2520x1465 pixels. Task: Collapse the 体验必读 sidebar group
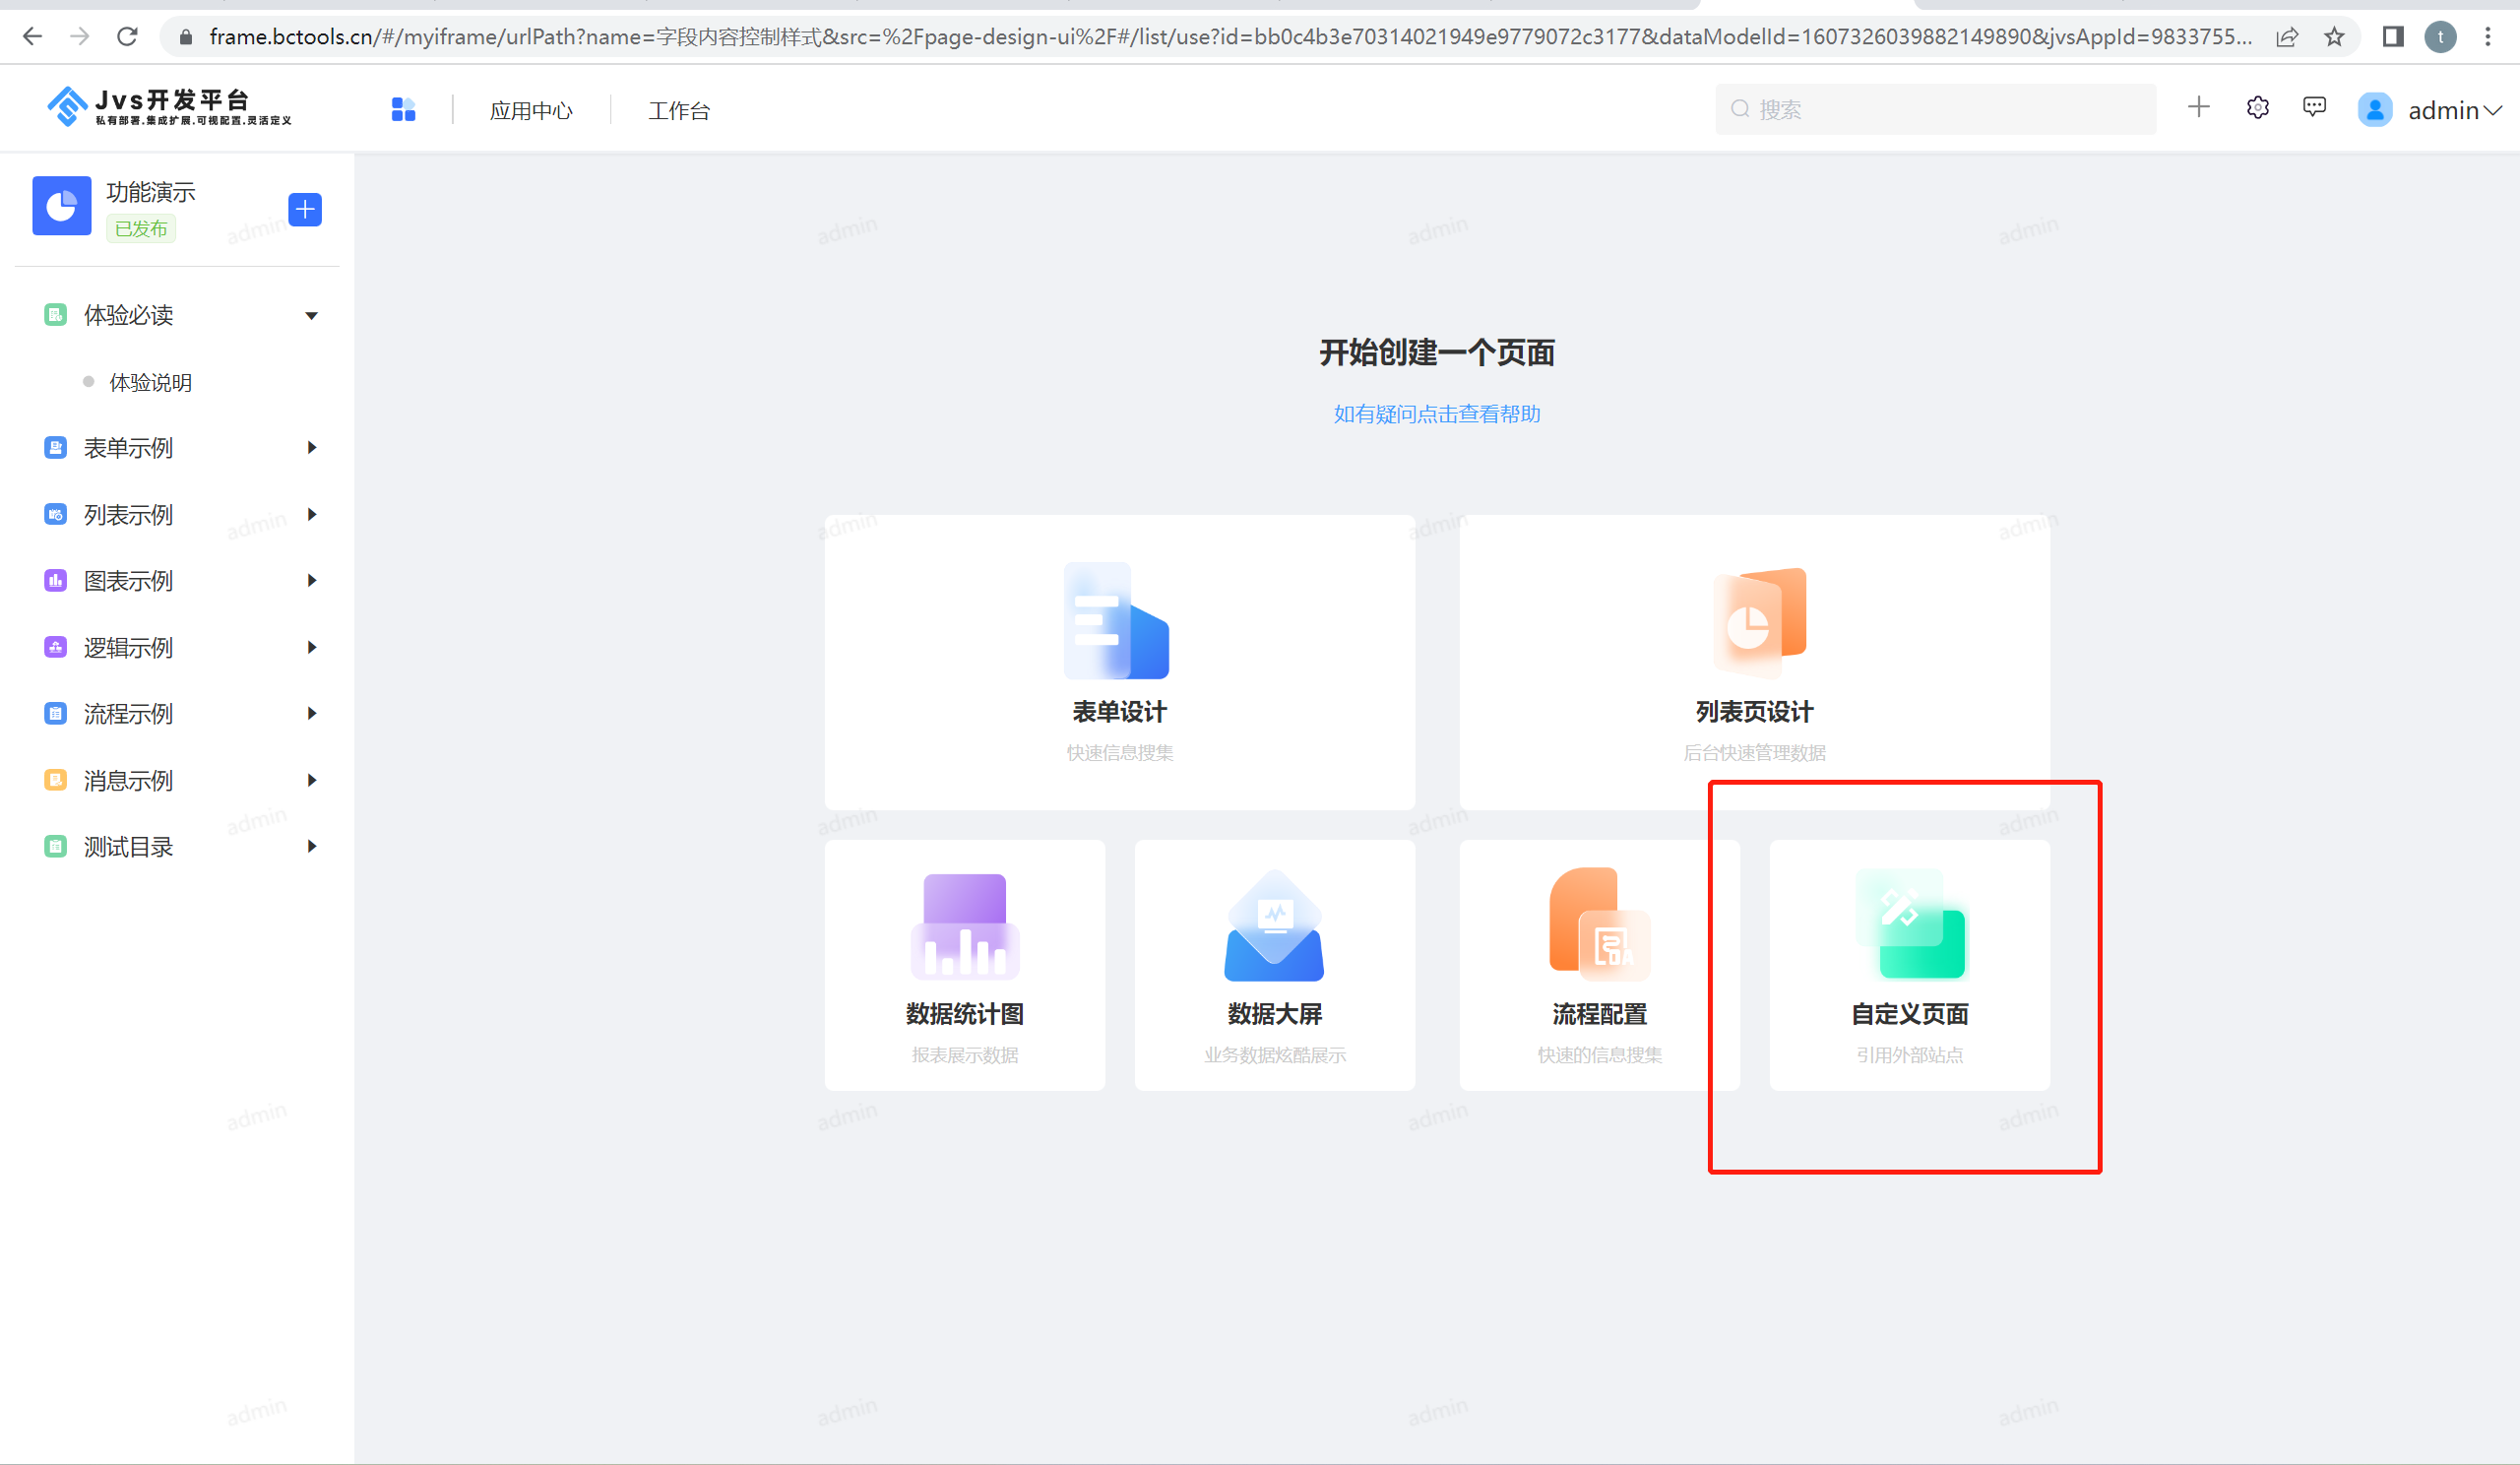click(x=311, y=316)
